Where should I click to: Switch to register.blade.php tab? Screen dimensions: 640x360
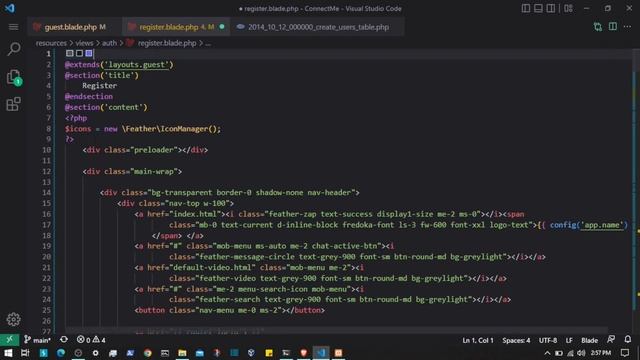(x=176, y=27)
